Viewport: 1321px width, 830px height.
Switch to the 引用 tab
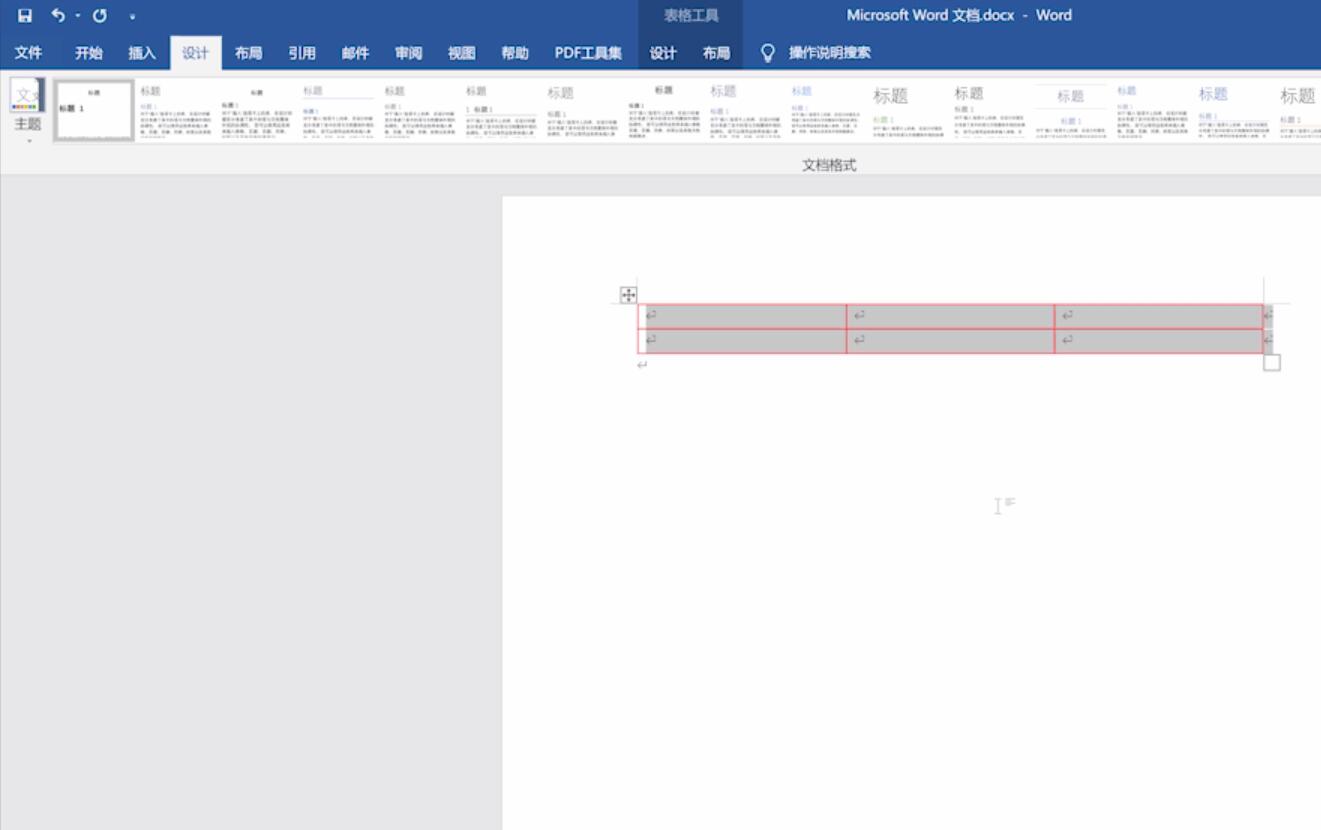coord(301,53)
